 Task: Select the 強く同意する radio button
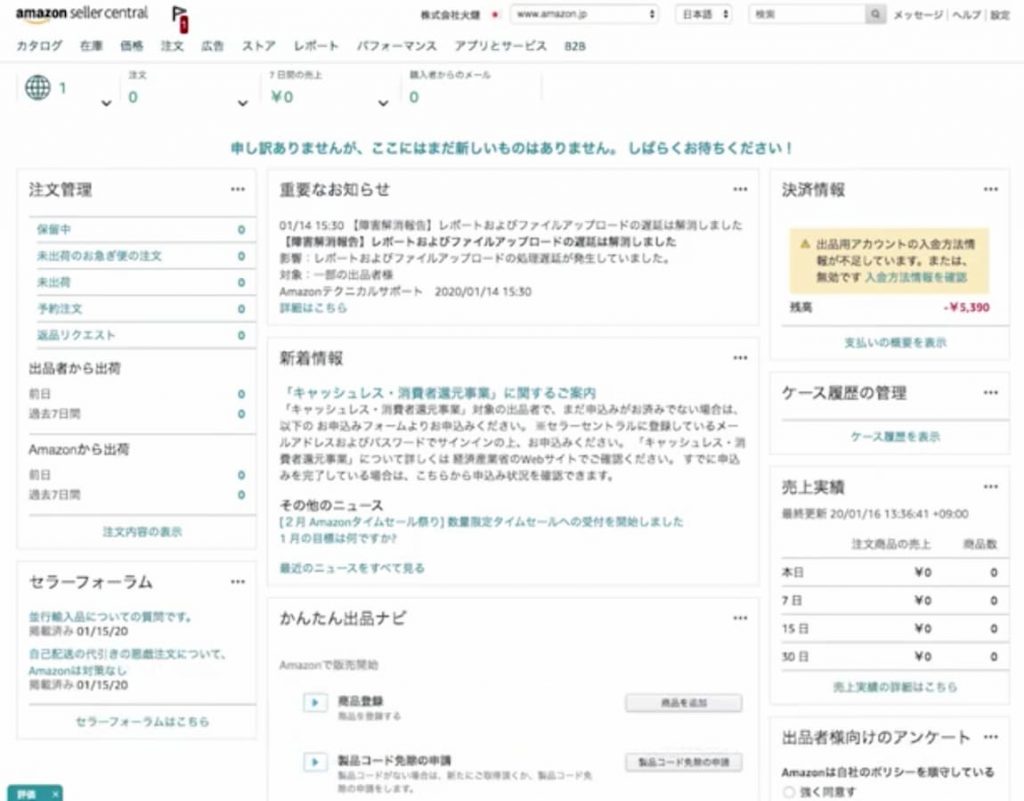tap(789, 792)
